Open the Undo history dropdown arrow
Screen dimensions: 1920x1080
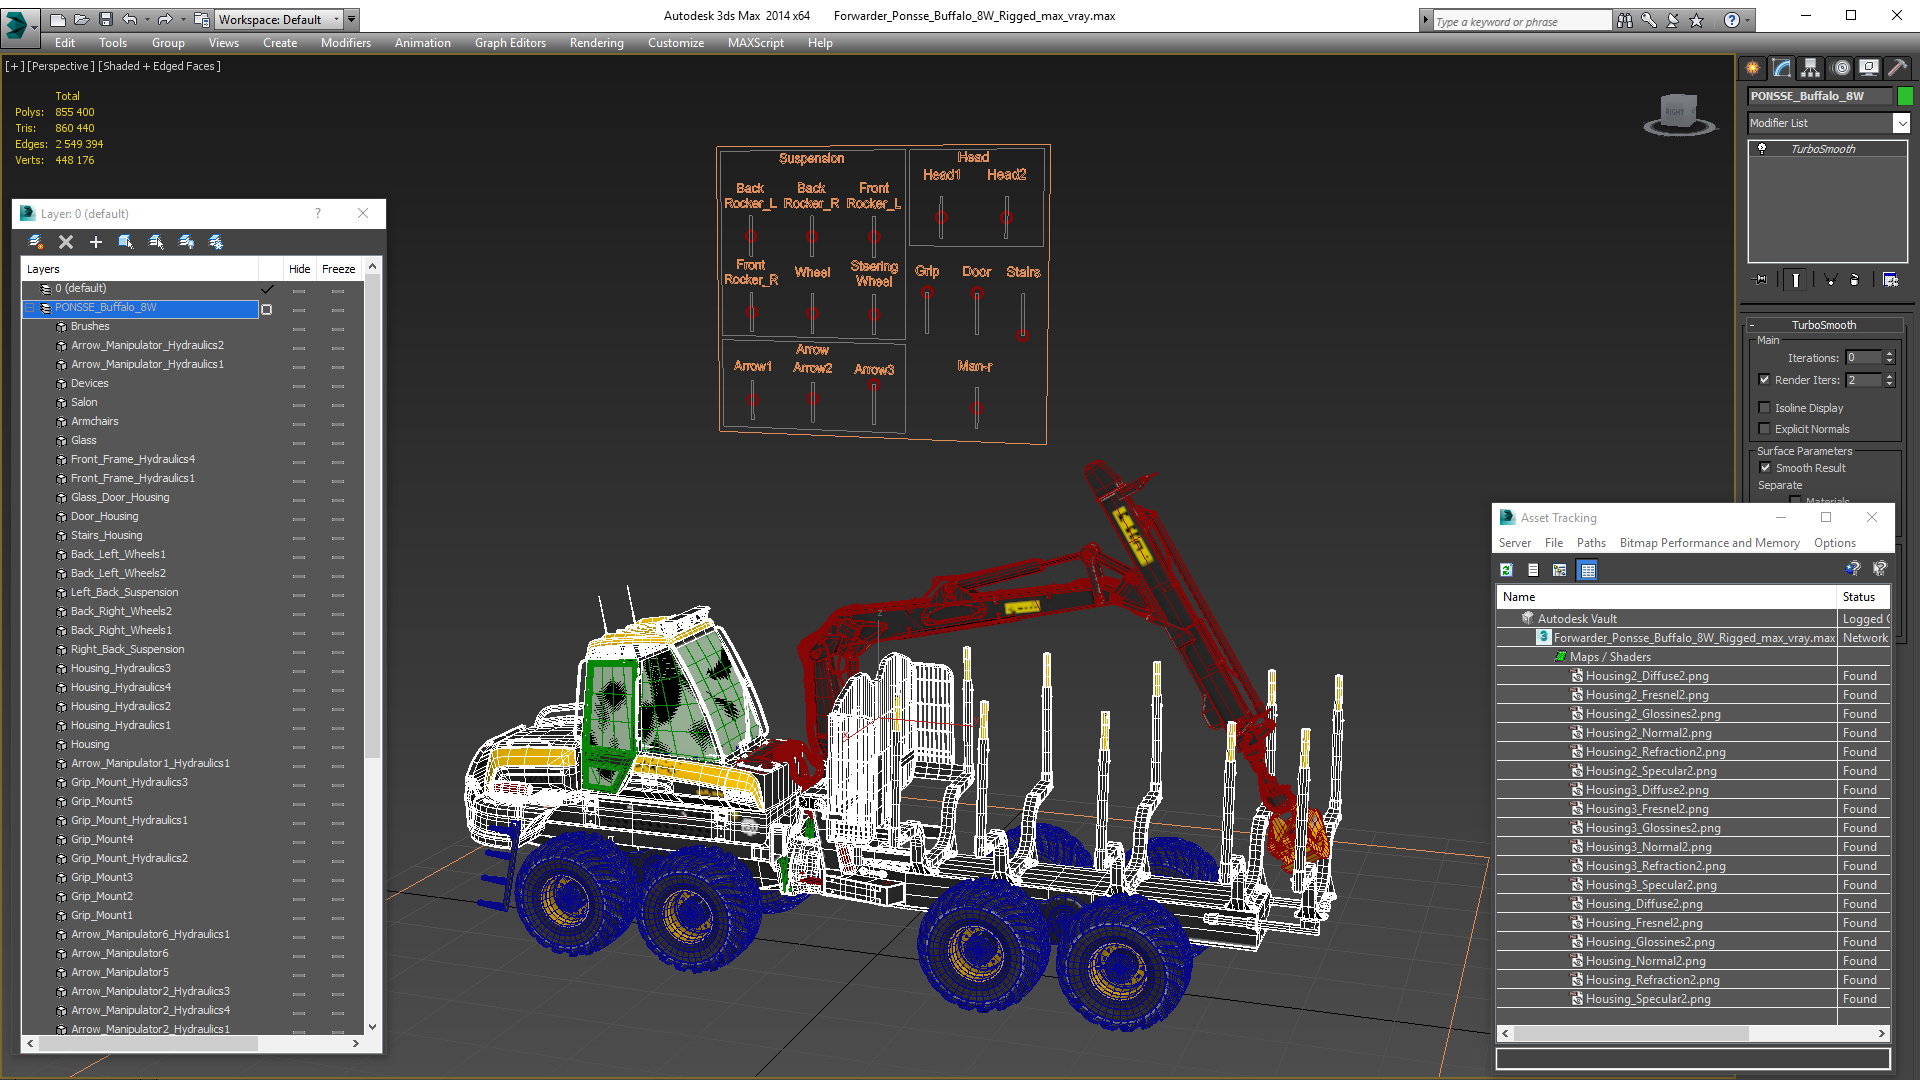click(147, 19)
